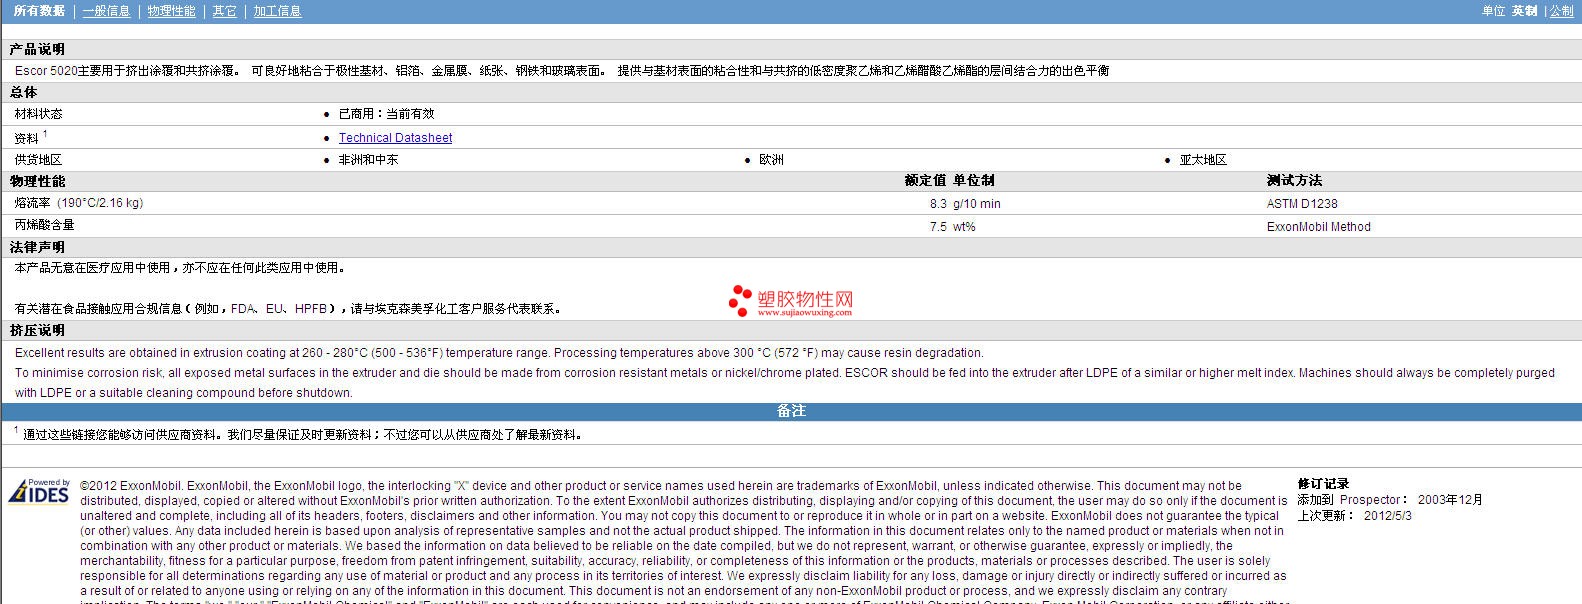Click the 备注 bar heading
Screen dimensions: 1582x604
point(791,411)
